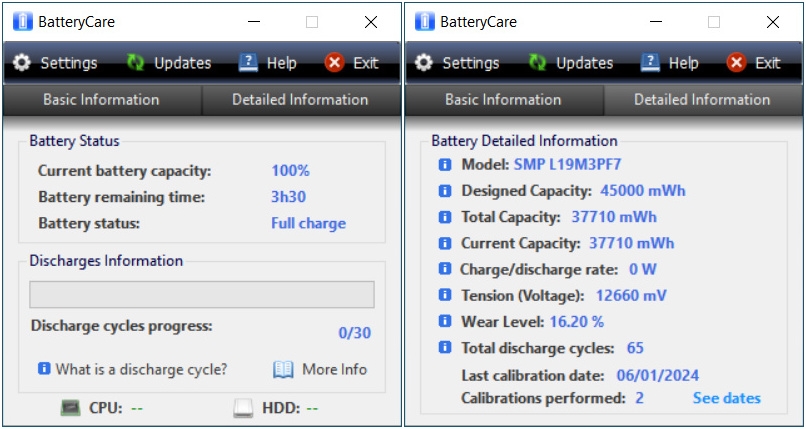
Task: Click the Full charge status value
Action: coord(308,224)
